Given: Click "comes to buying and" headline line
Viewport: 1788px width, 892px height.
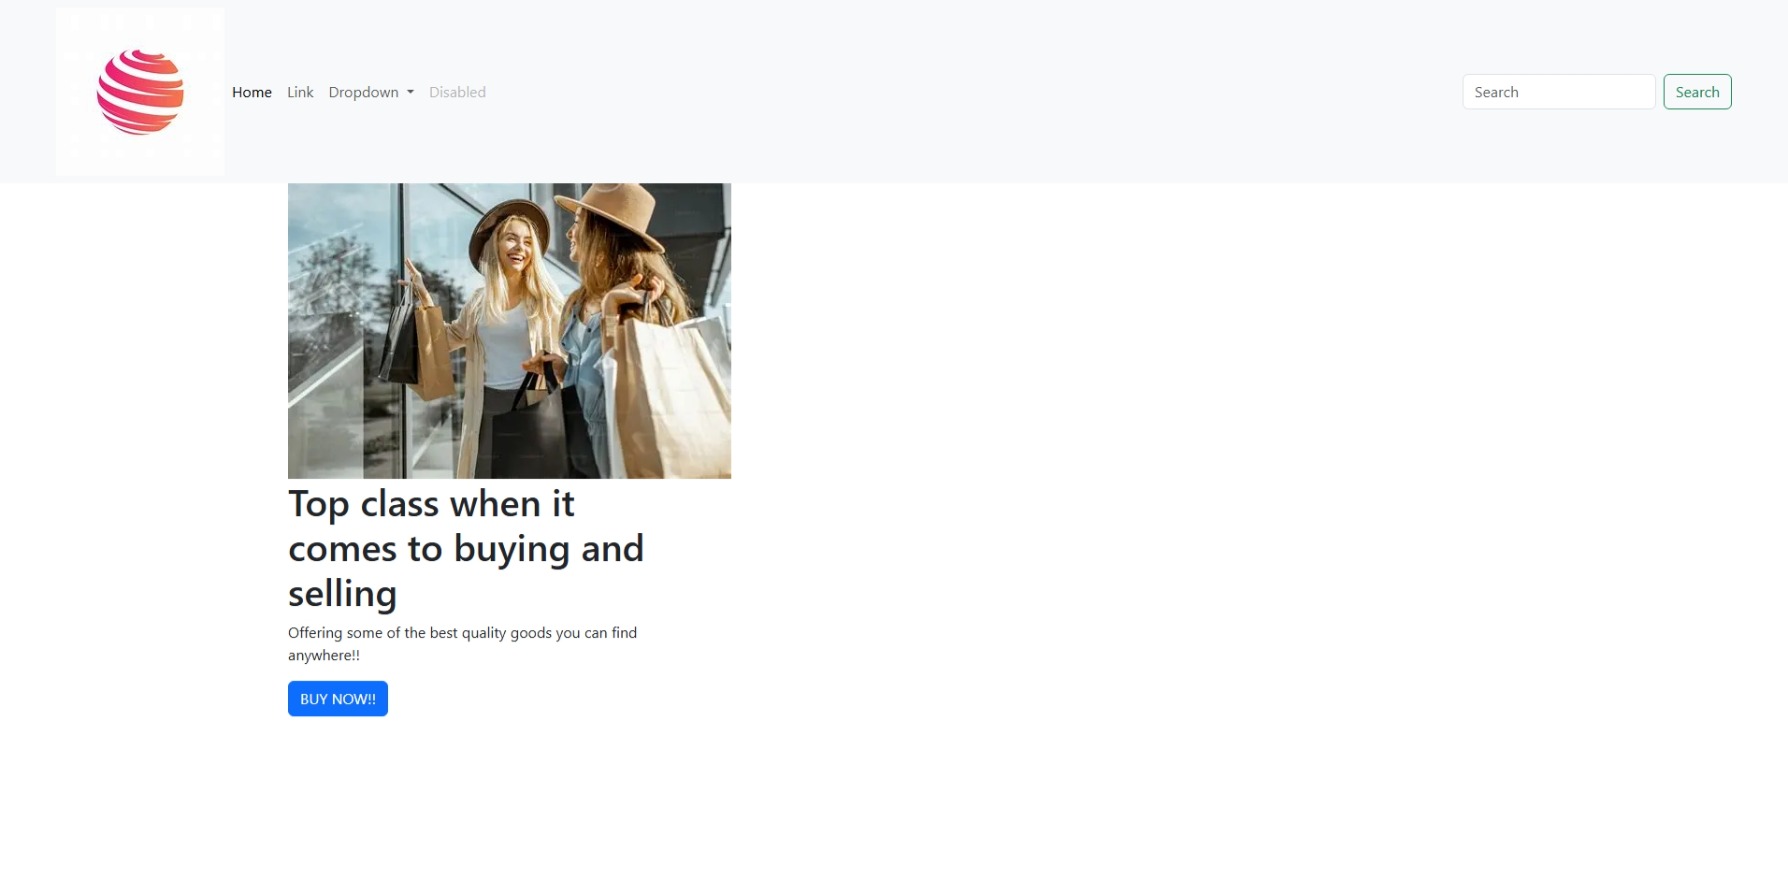Looking at the screenshot, I should 466,549.
